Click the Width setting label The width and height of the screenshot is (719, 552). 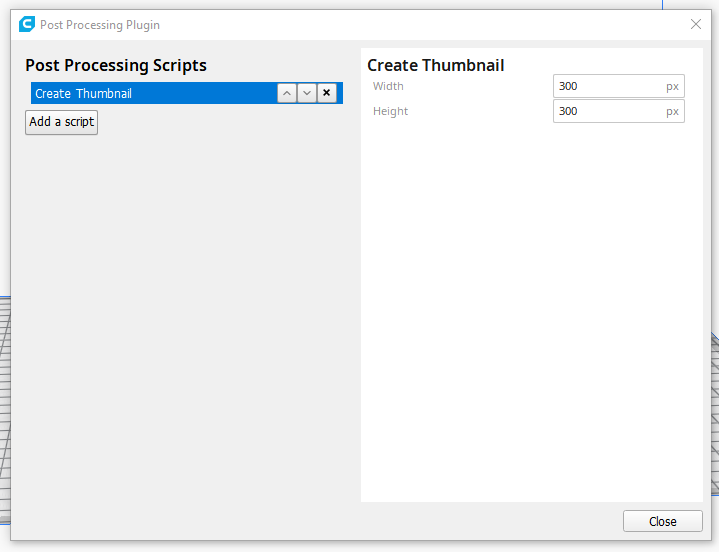(388, 86)
